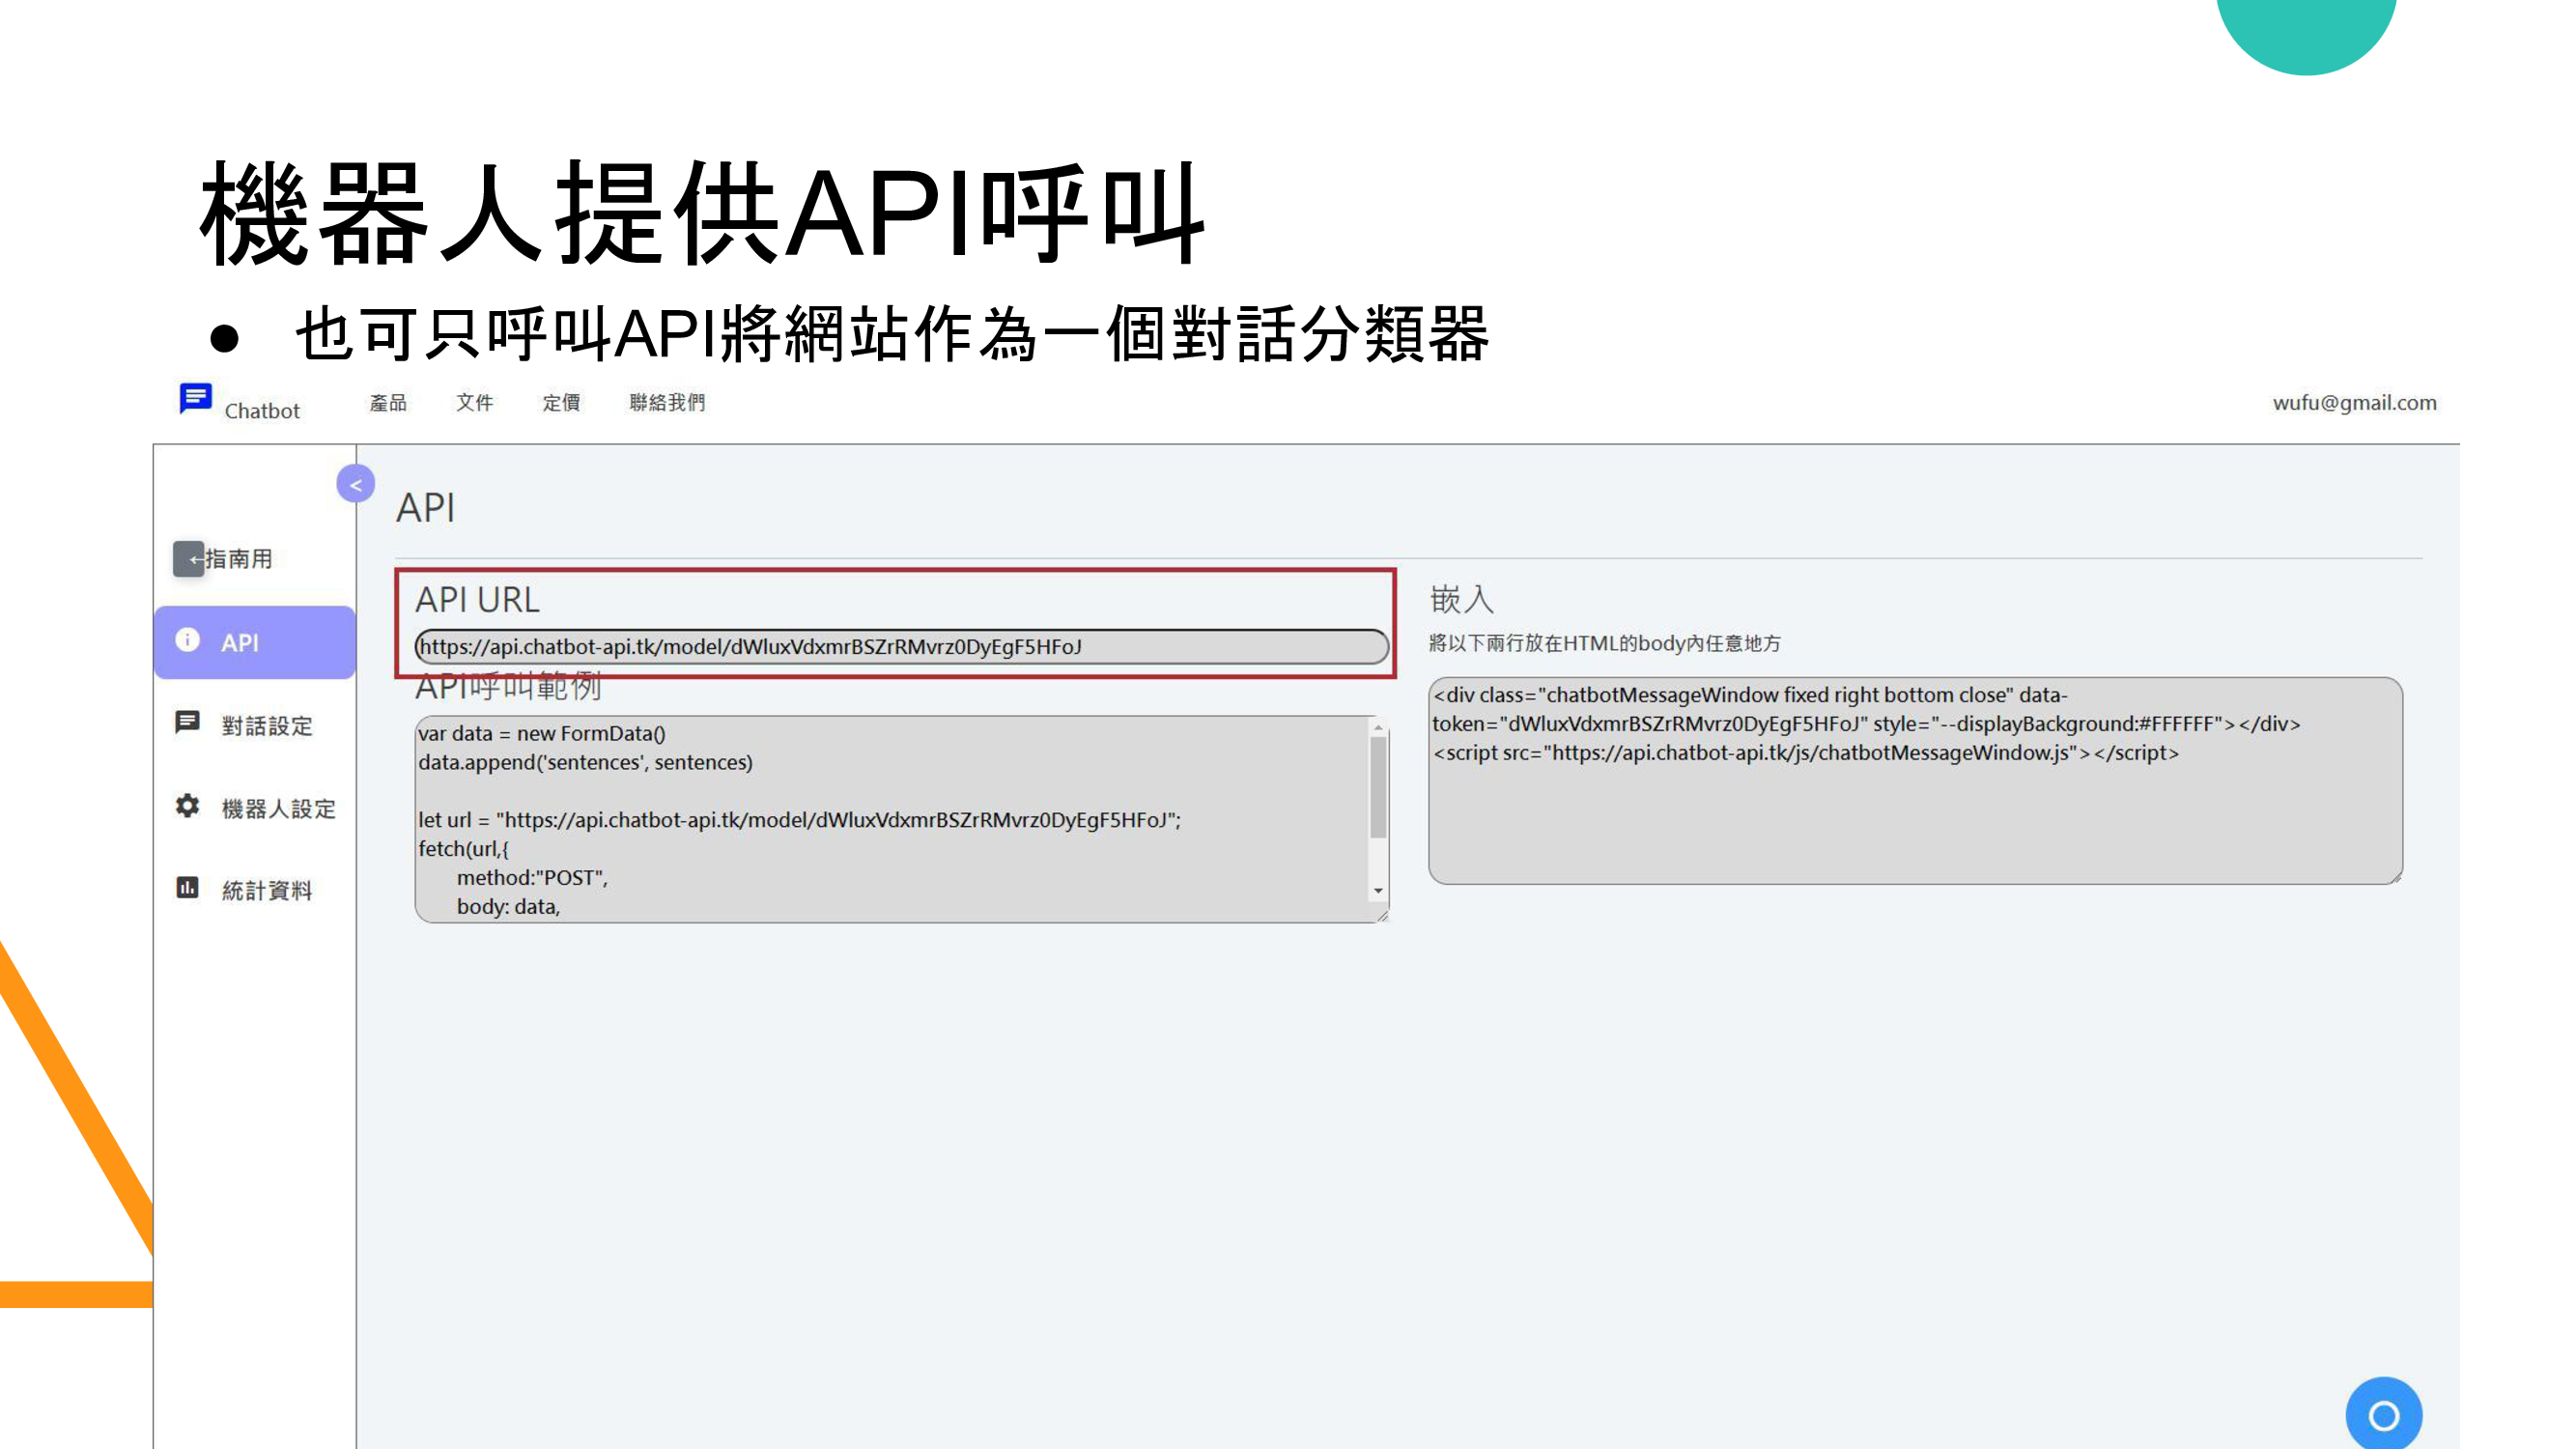Select the 機器人設定 sidebar item
This screenshot has height=1449, width=2576.
point(277,808)
